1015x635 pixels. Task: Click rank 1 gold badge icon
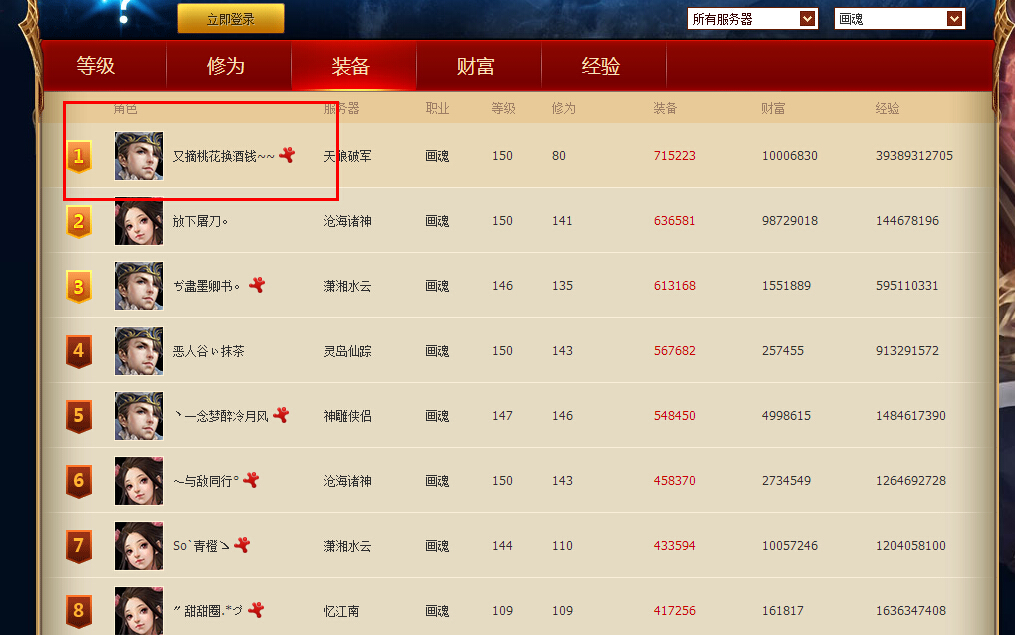tap(79, 156)
